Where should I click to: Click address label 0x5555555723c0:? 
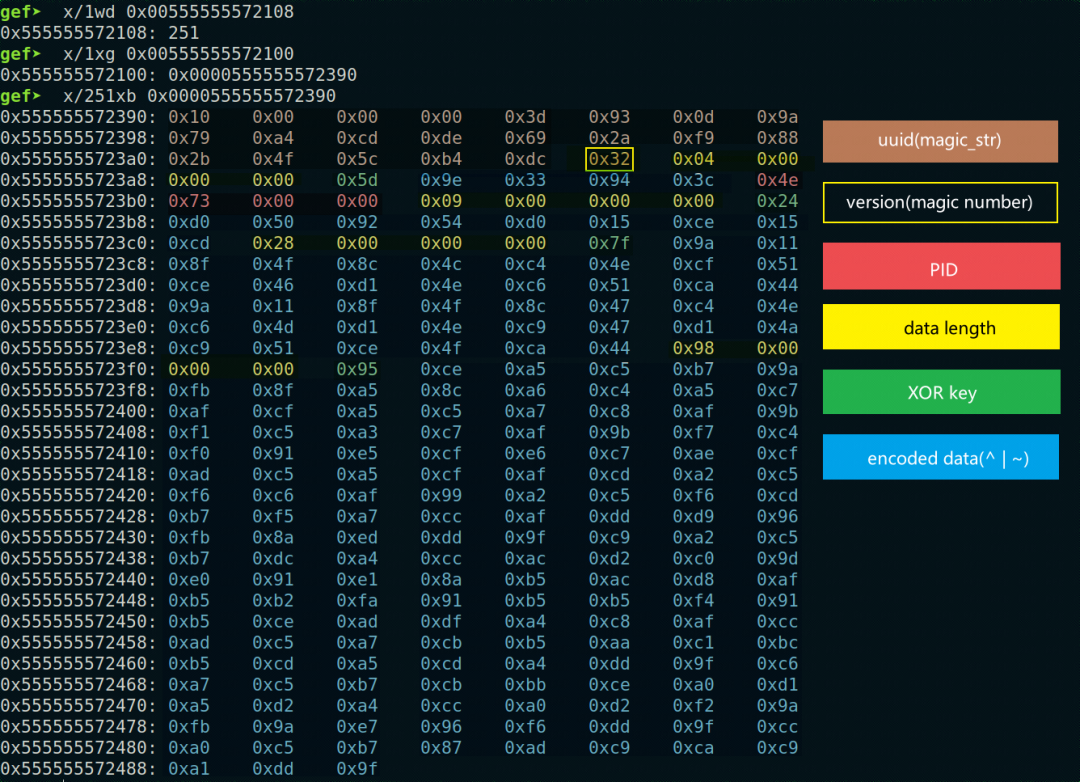click(79, 243)
